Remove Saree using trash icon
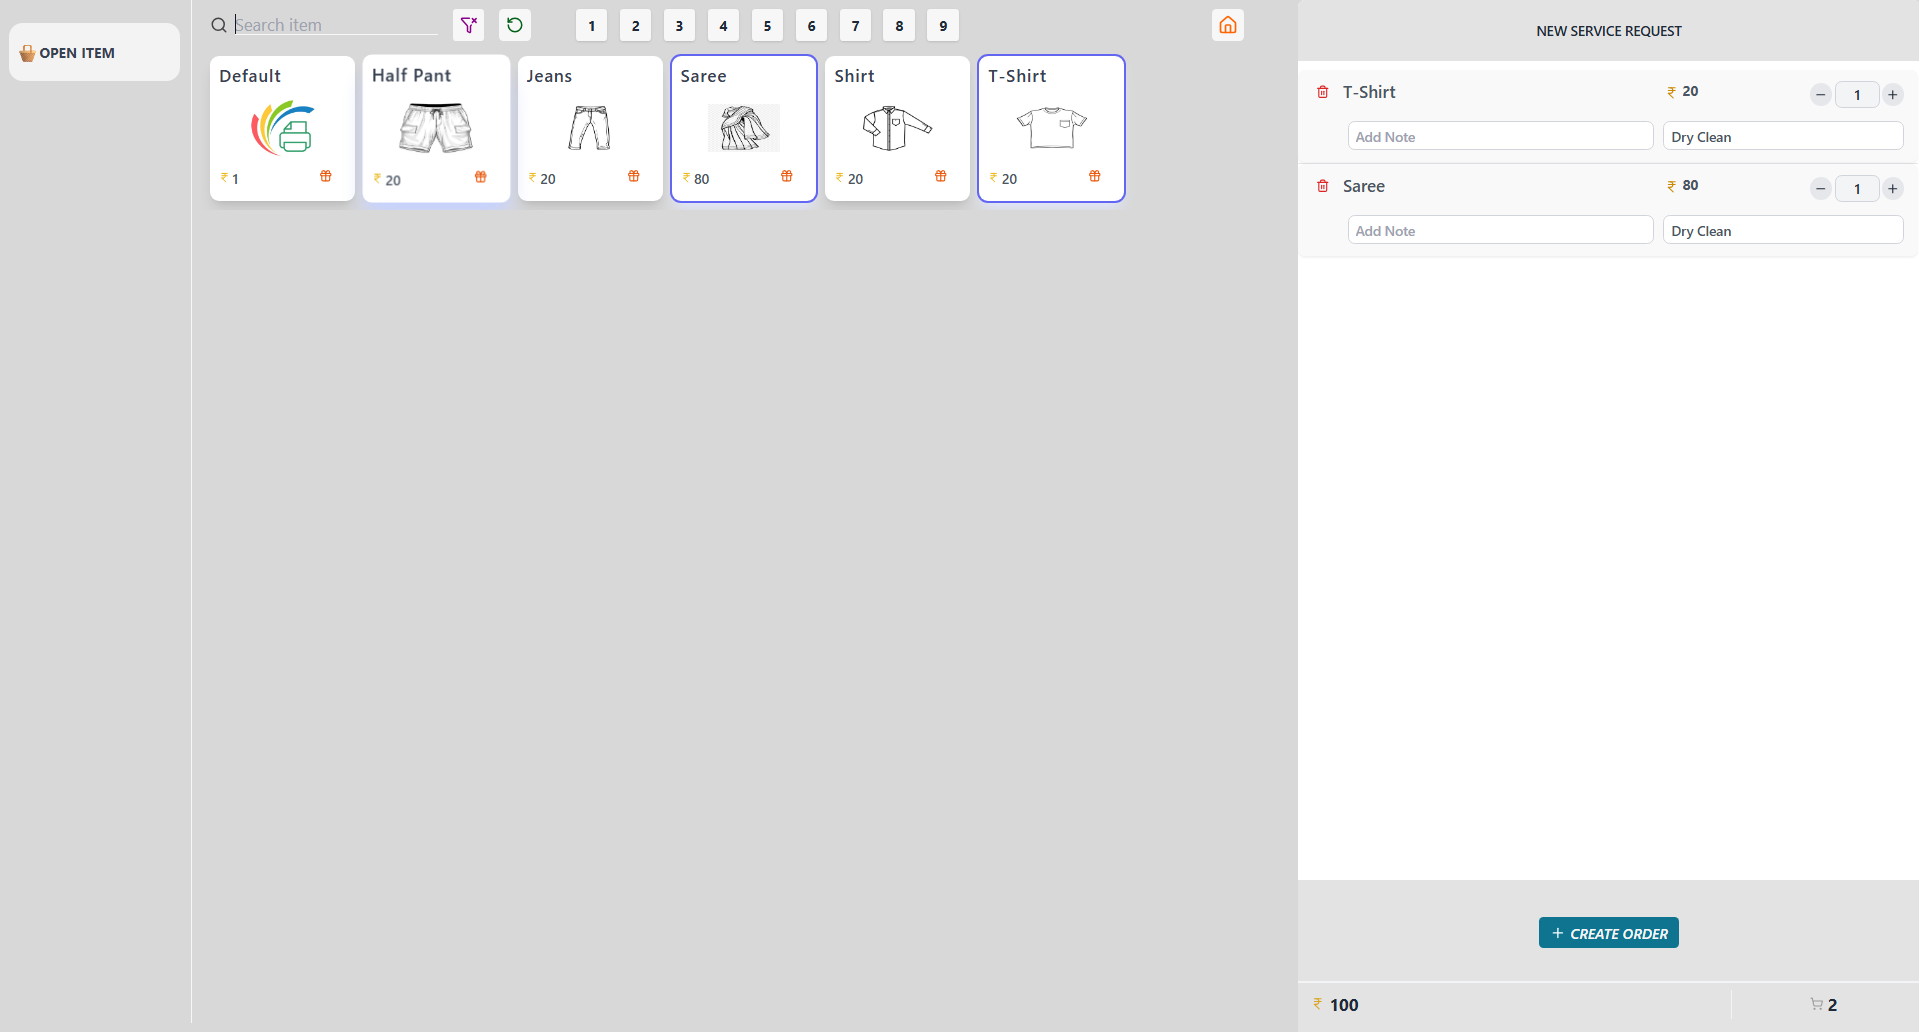Image resolution: width=1919 pixels, height=1032 pixels. coord(1322,186)
